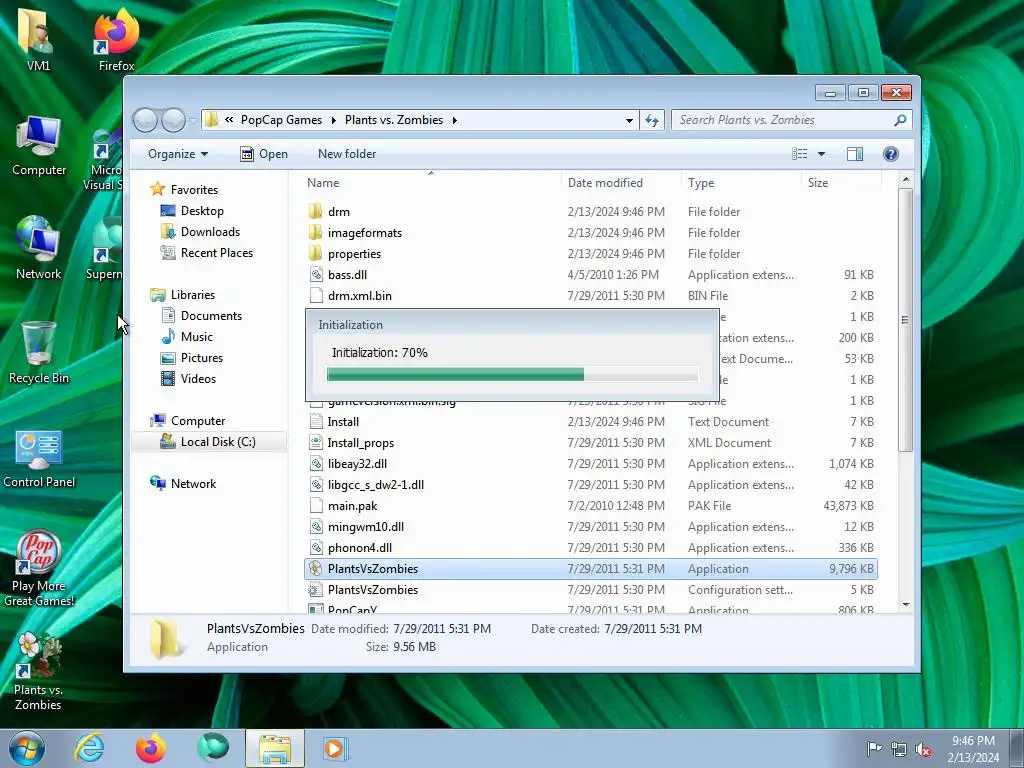The height and width of the screenshot is (768, 1024).
Task: Select the Install_props XML file
Action: tap(591, 443)
